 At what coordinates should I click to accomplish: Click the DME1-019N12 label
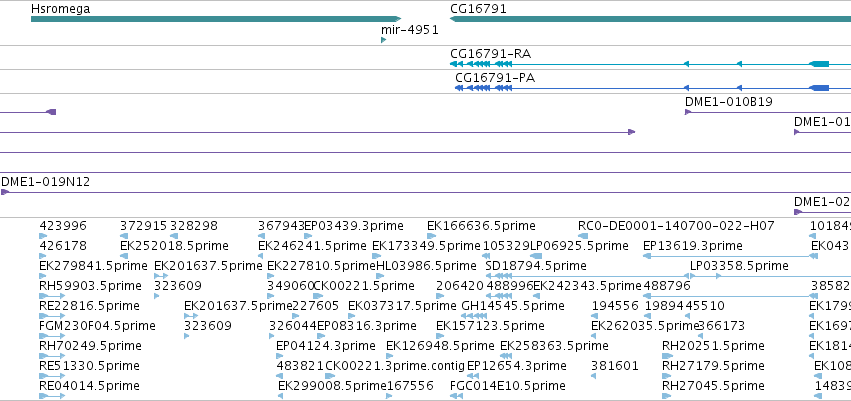point(46,182)
